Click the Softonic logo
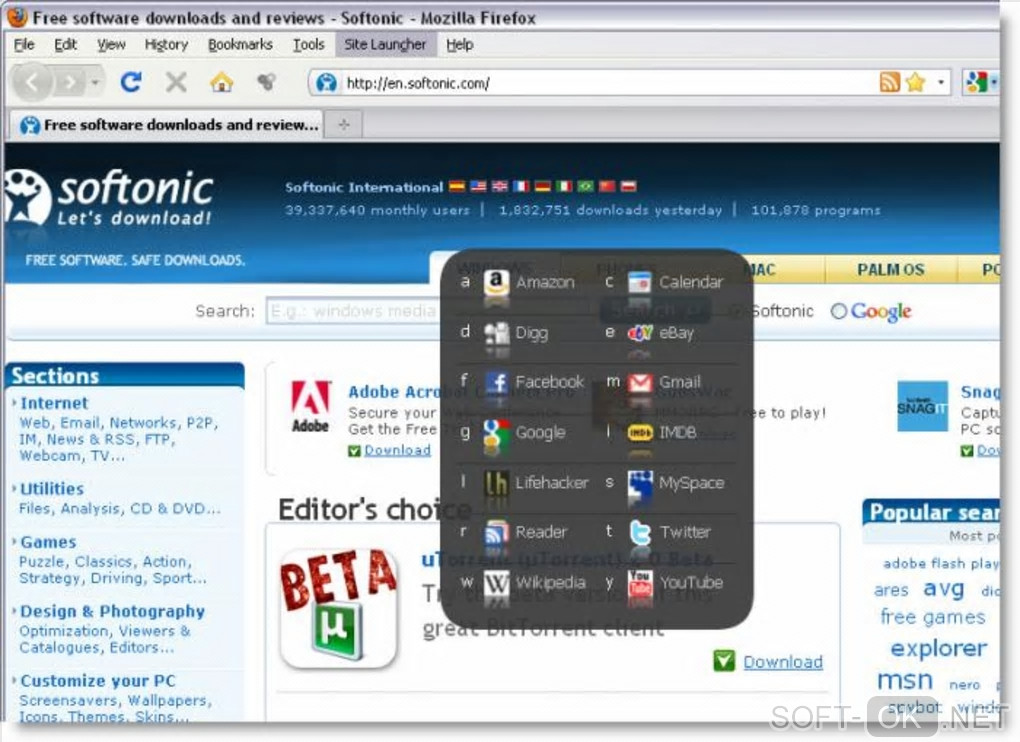 click(x=108, y=197)
